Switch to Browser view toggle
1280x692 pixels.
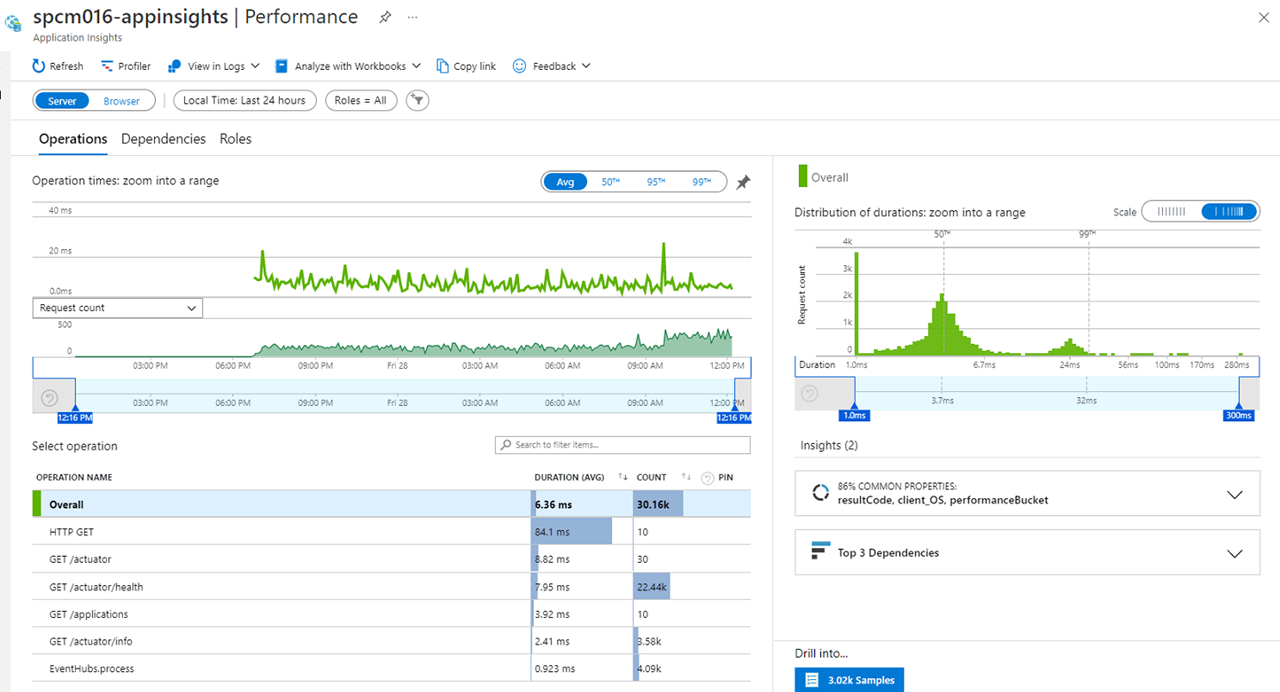coord(122,101)
